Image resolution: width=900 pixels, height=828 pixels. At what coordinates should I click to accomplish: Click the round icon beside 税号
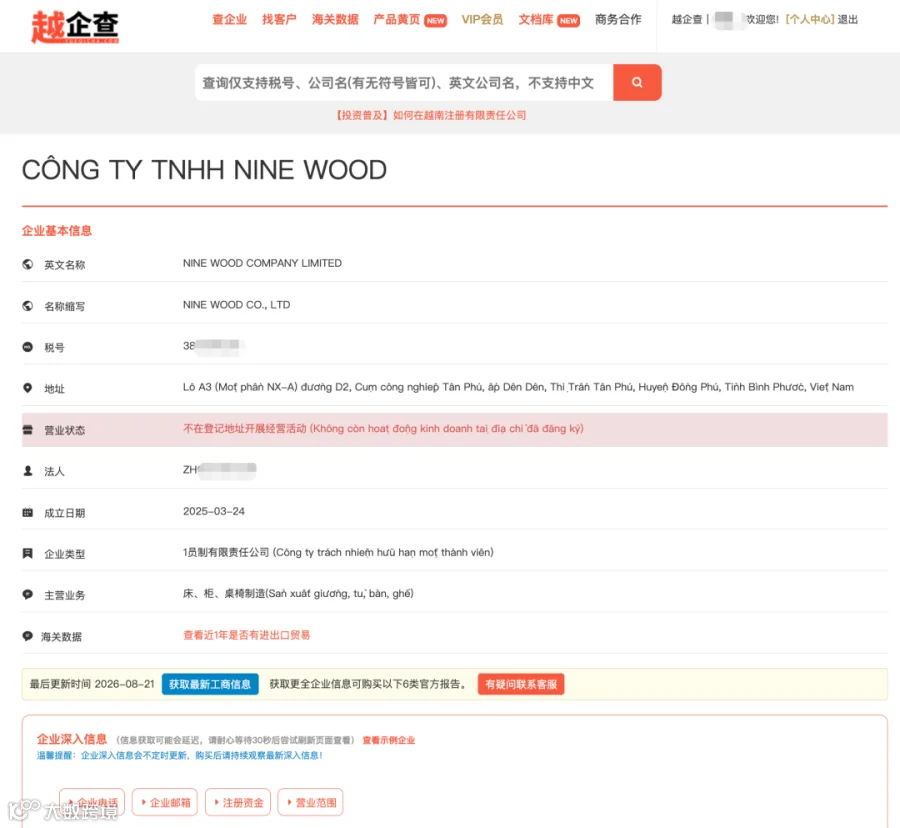click(x=28, y=347)
